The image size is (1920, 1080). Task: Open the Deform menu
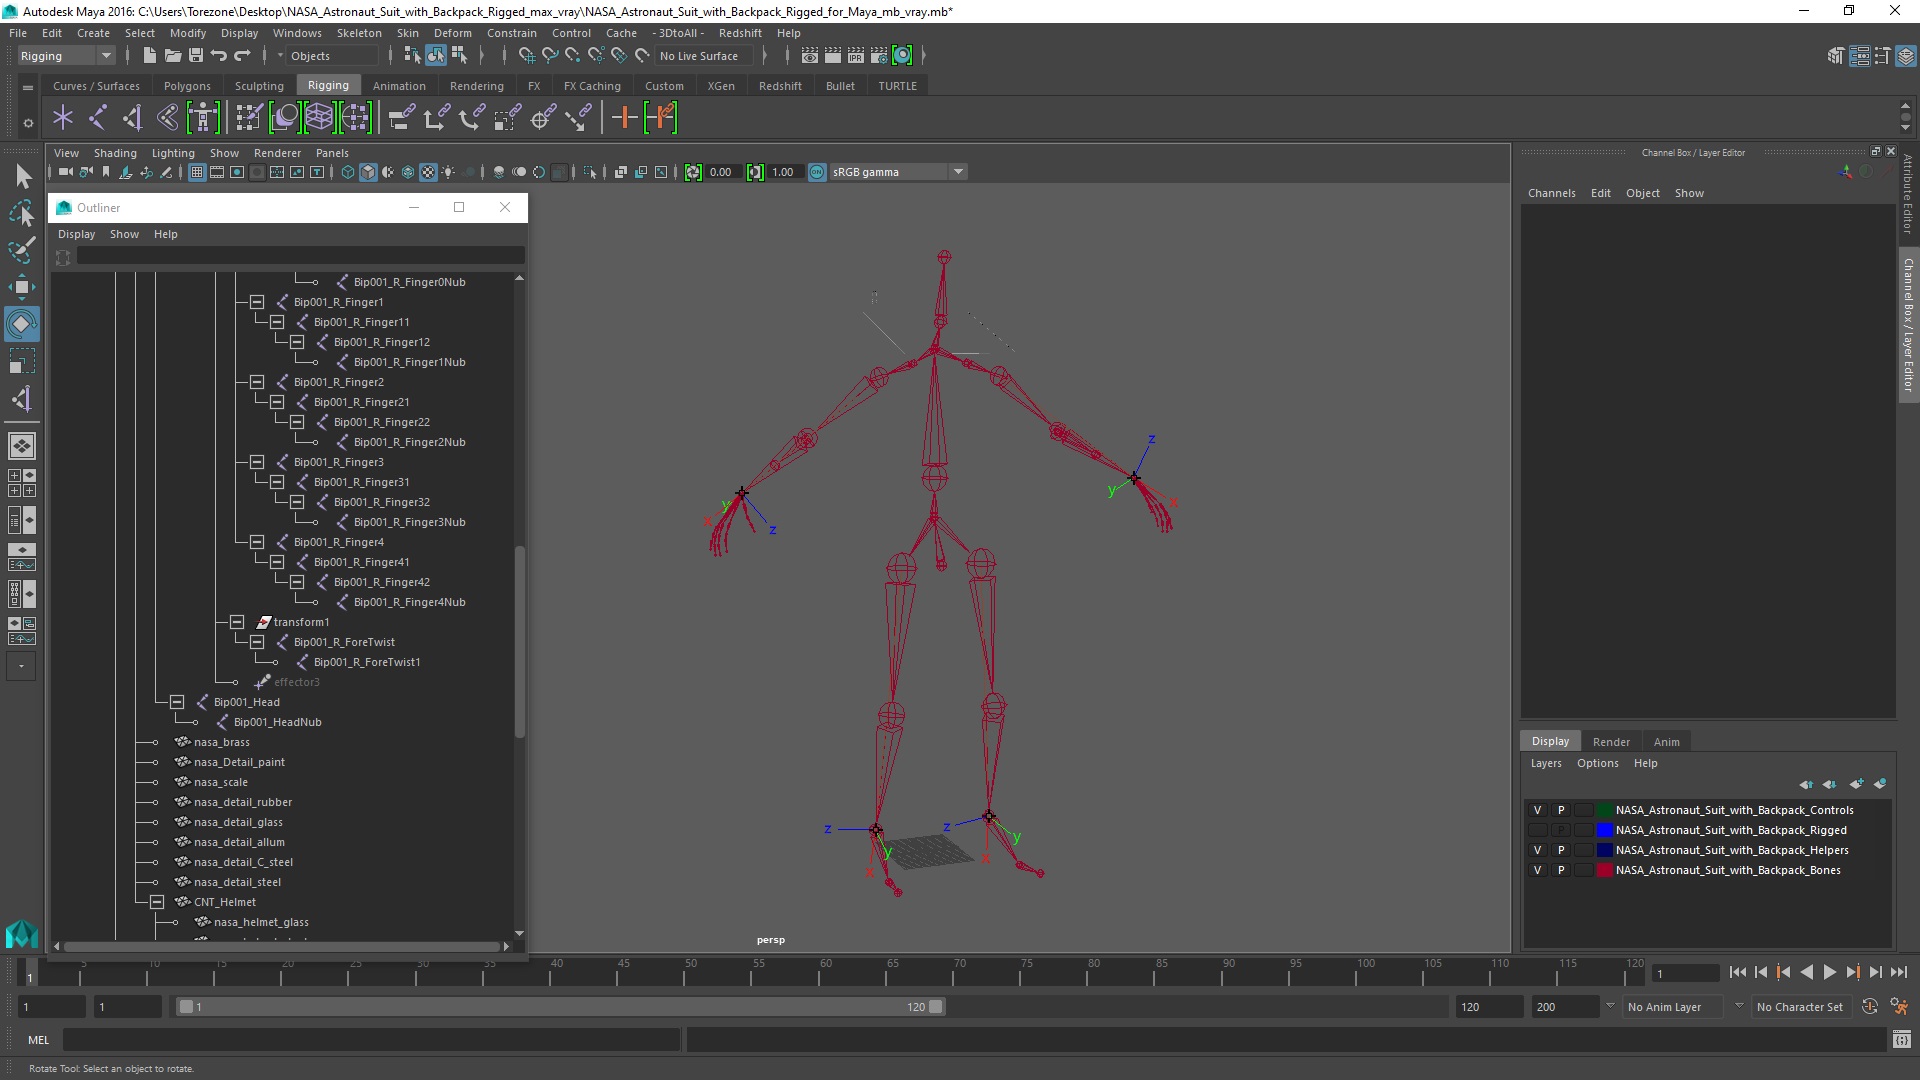452,33
